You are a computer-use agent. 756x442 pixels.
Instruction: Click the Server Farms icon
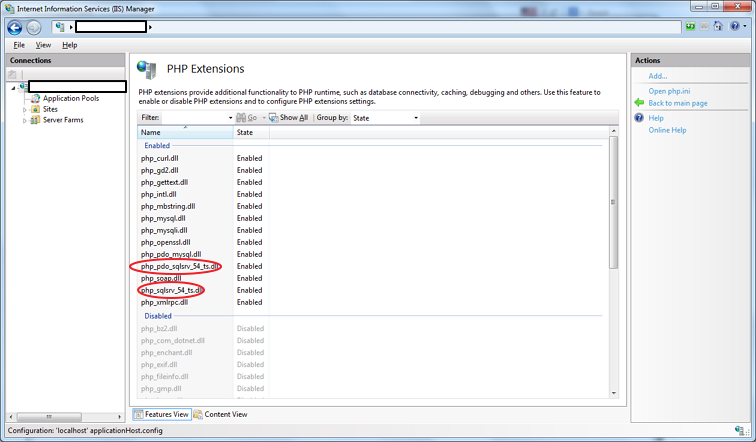click(x=35, y=120)
